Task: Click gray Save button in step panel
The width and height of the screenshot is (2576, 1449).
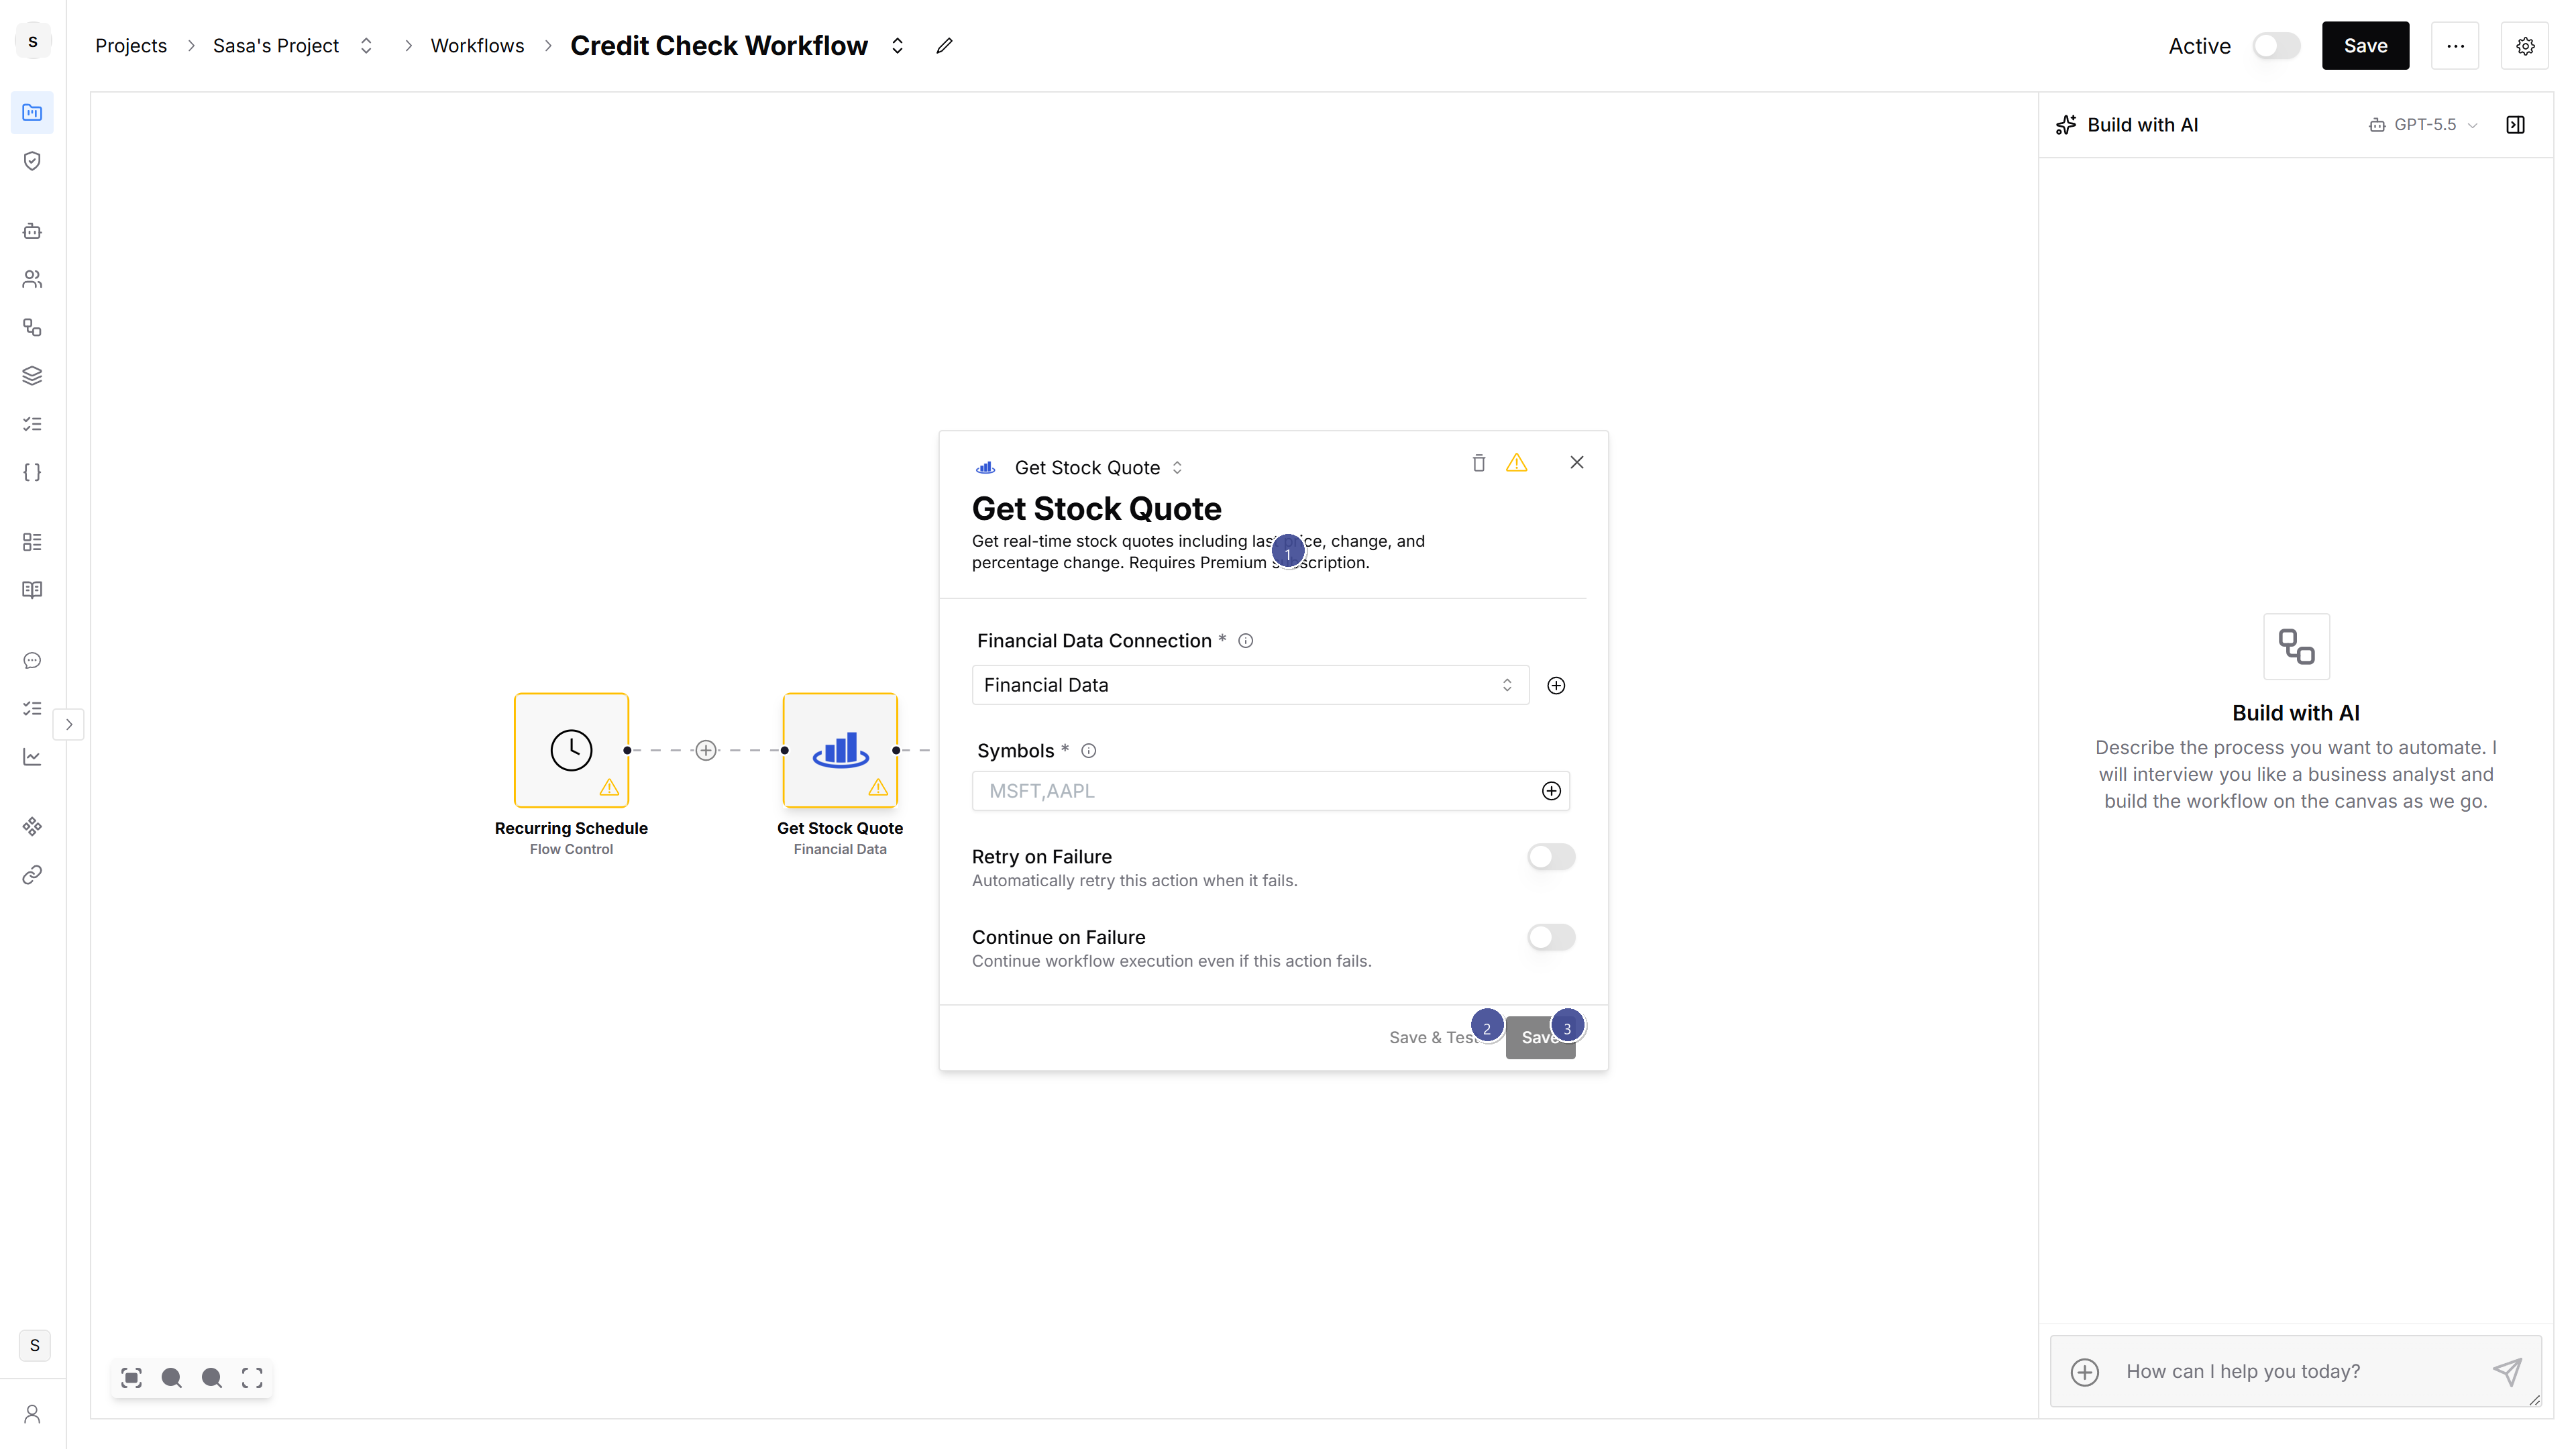Action: pos(1541,1038)
